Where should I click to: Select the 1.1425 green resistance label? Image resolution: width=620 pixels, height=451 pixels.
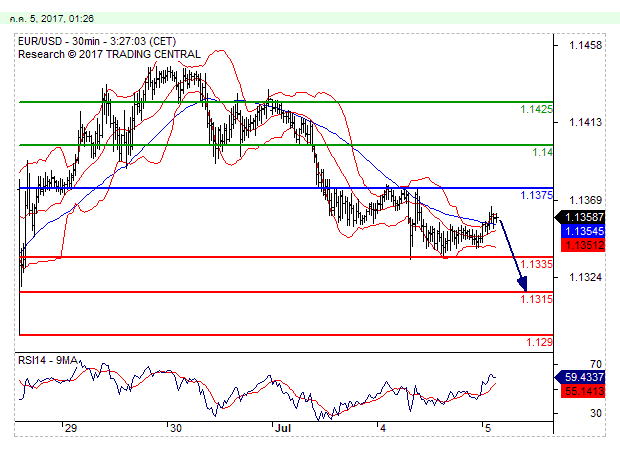pyautogui.click(x=536, y=109)
